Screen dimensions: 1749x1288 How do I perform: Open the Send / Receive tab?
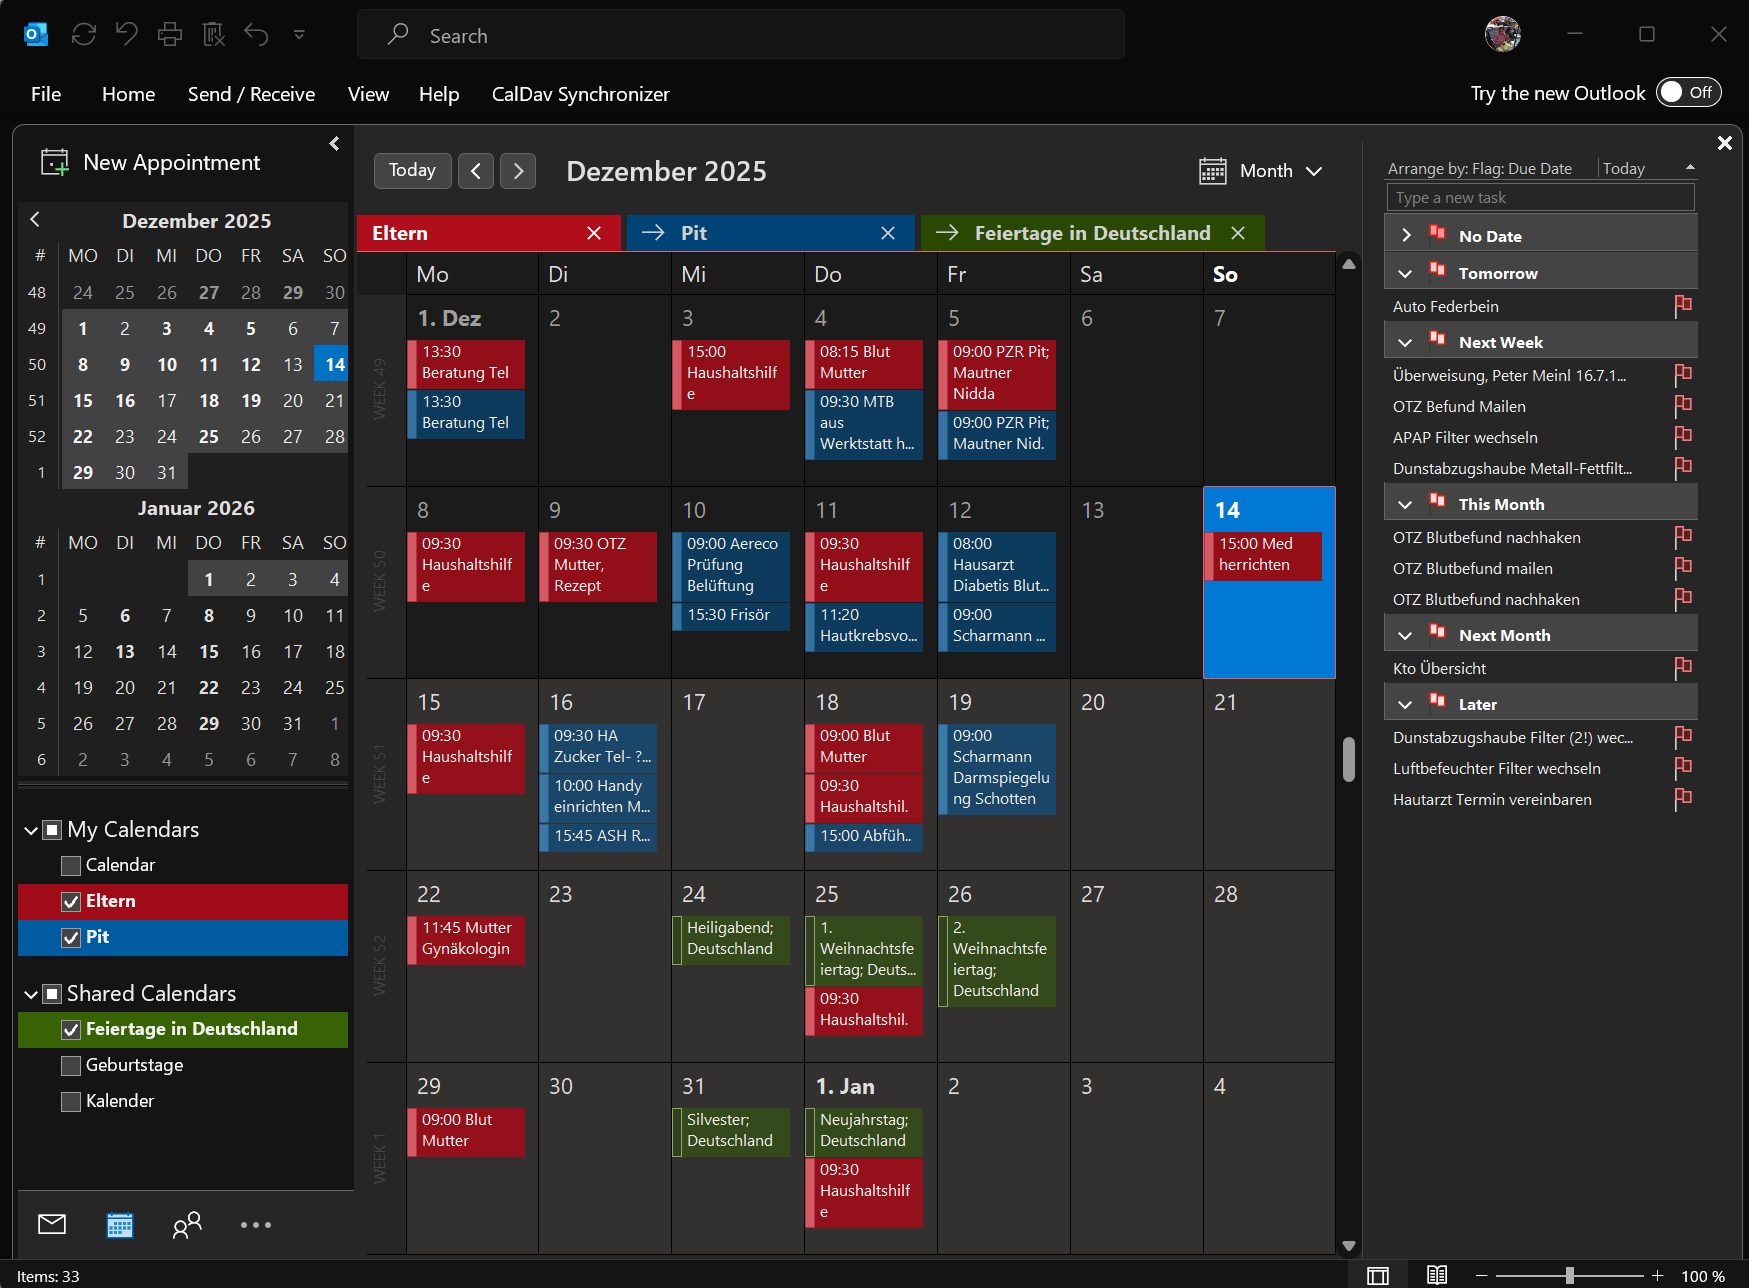click(251, 94)
